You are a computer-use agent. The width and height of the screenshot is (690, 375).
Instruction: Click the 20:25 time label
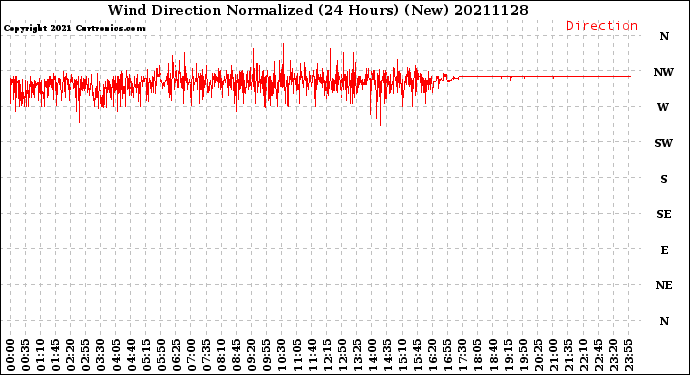pyautogui.click(x=538, y=355)
